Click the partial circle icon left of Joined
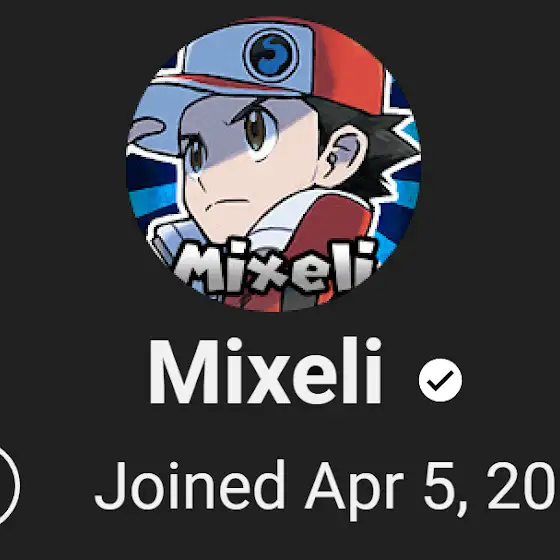The image size is (560, 560). pyautogui.click(x=7, y=486)
